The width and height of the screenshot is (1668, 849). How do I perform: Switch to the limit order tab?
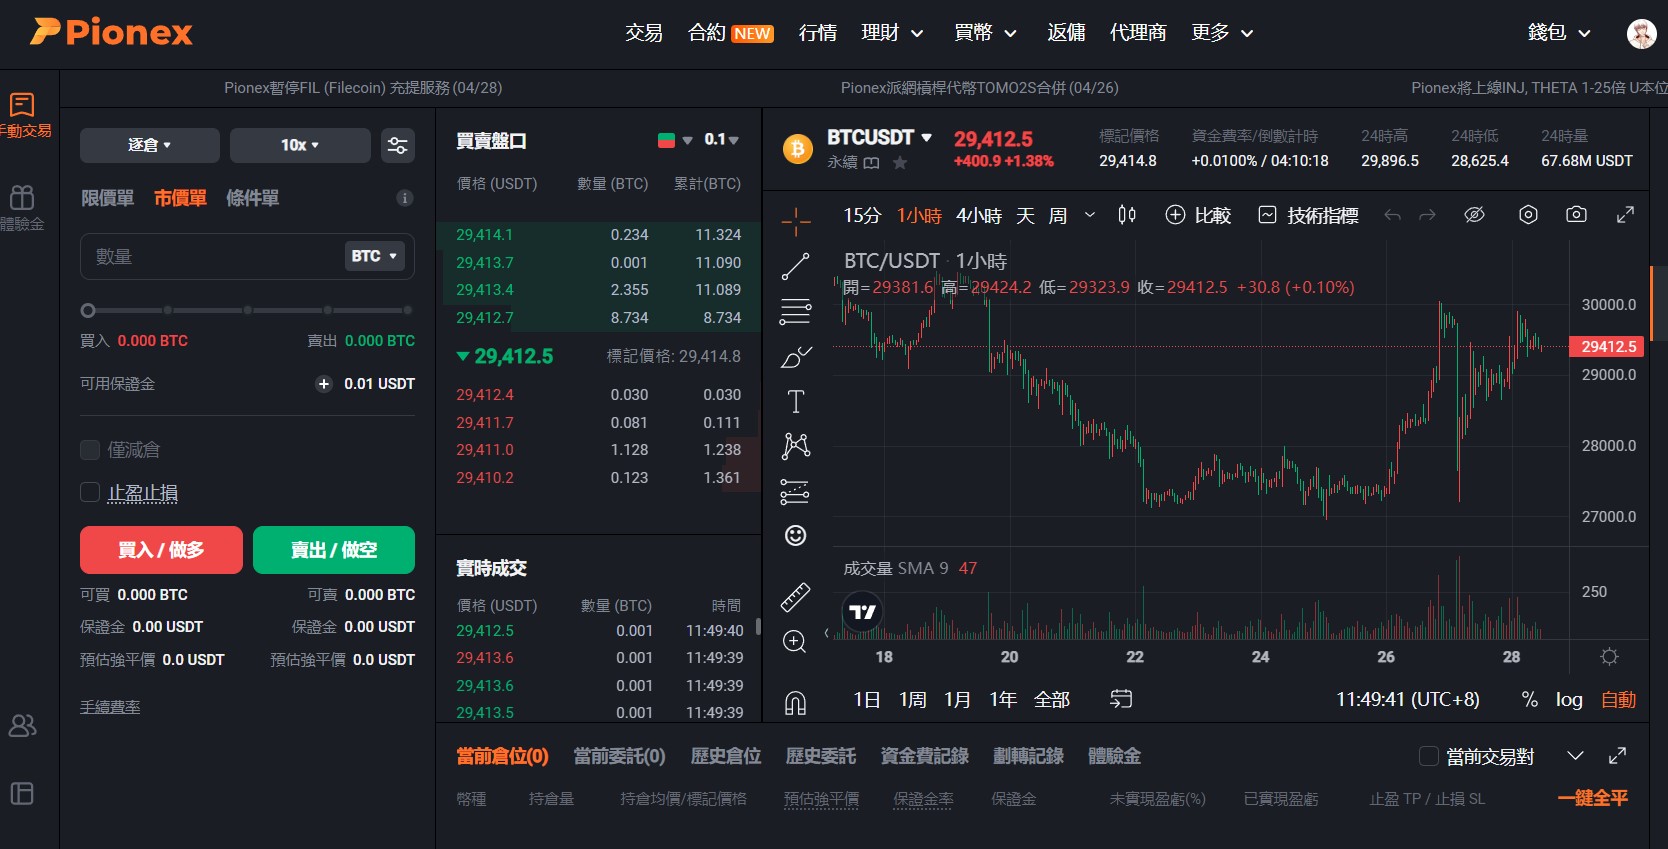(x=107, y=198)
